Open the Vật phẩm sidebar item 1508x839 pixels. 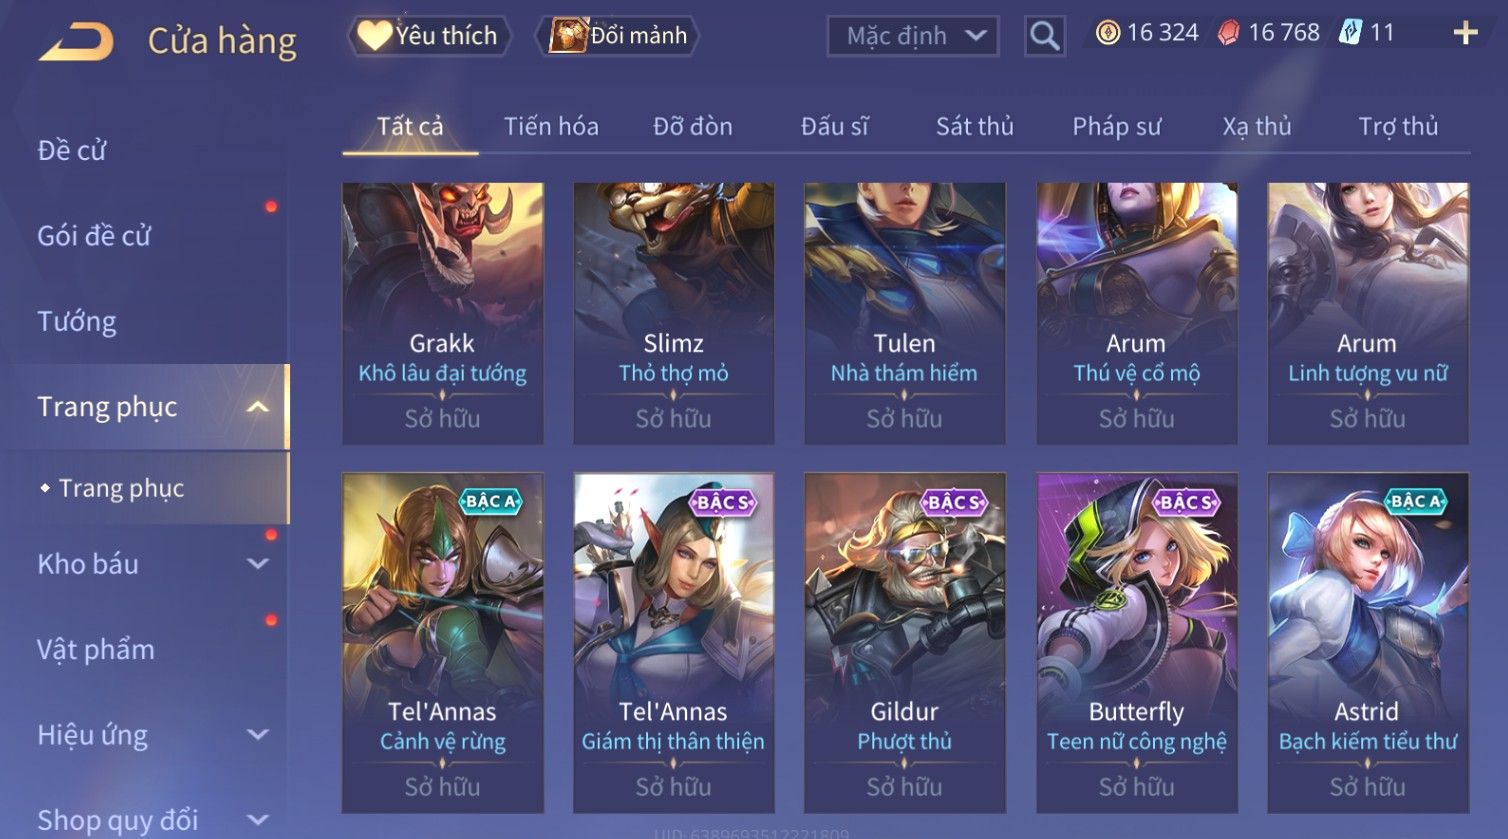click(96, 650)
